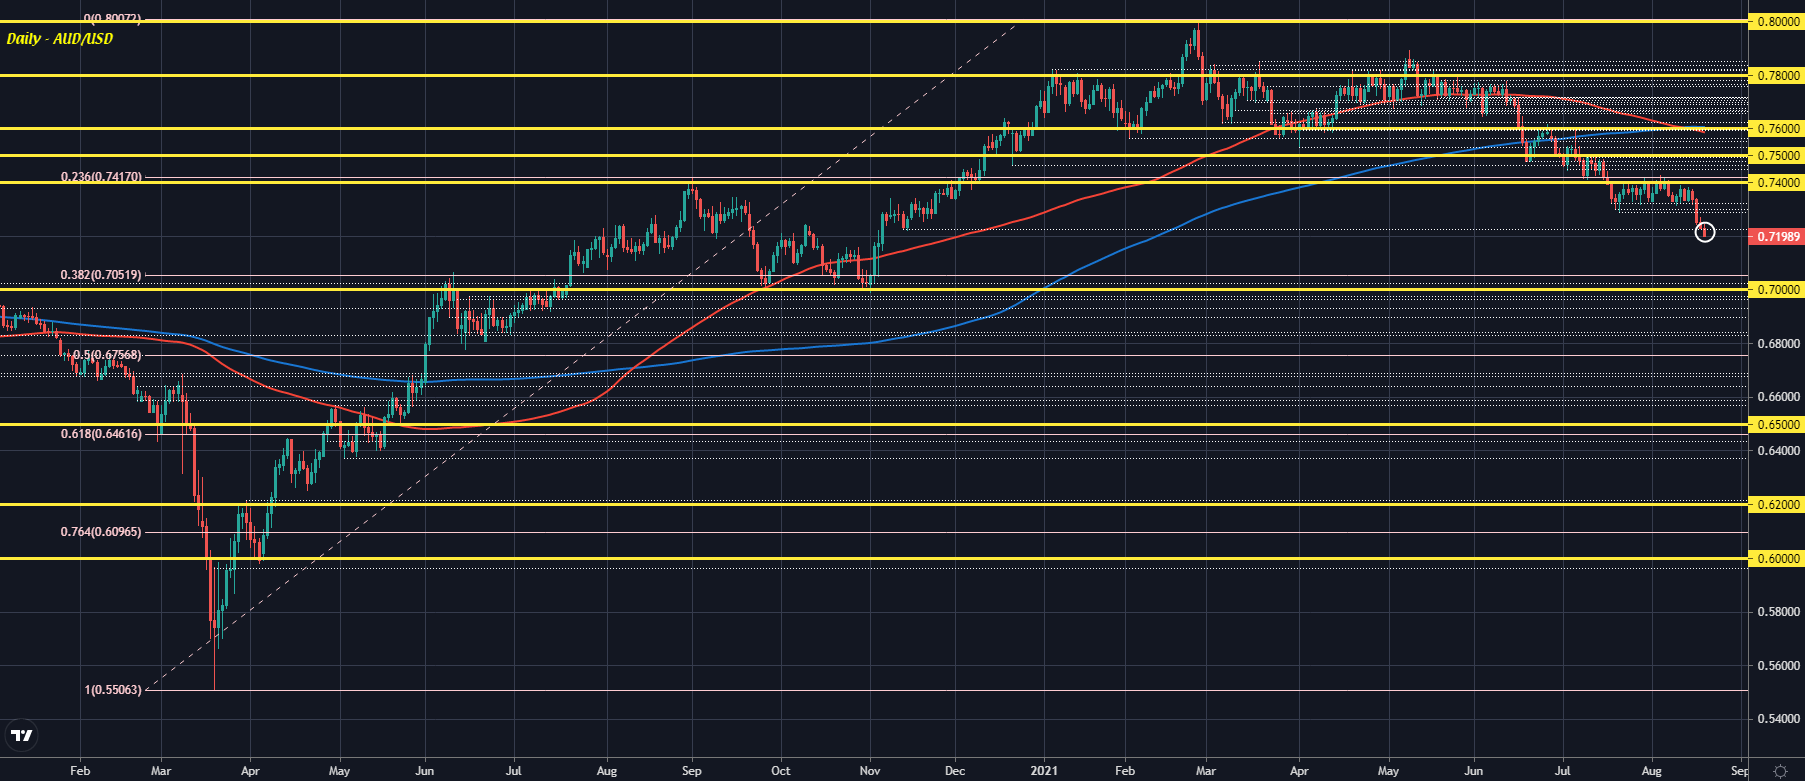The image size is (1805, 781).
Task: Click the latest candle inside the white circle
Action: (1704, 231)
